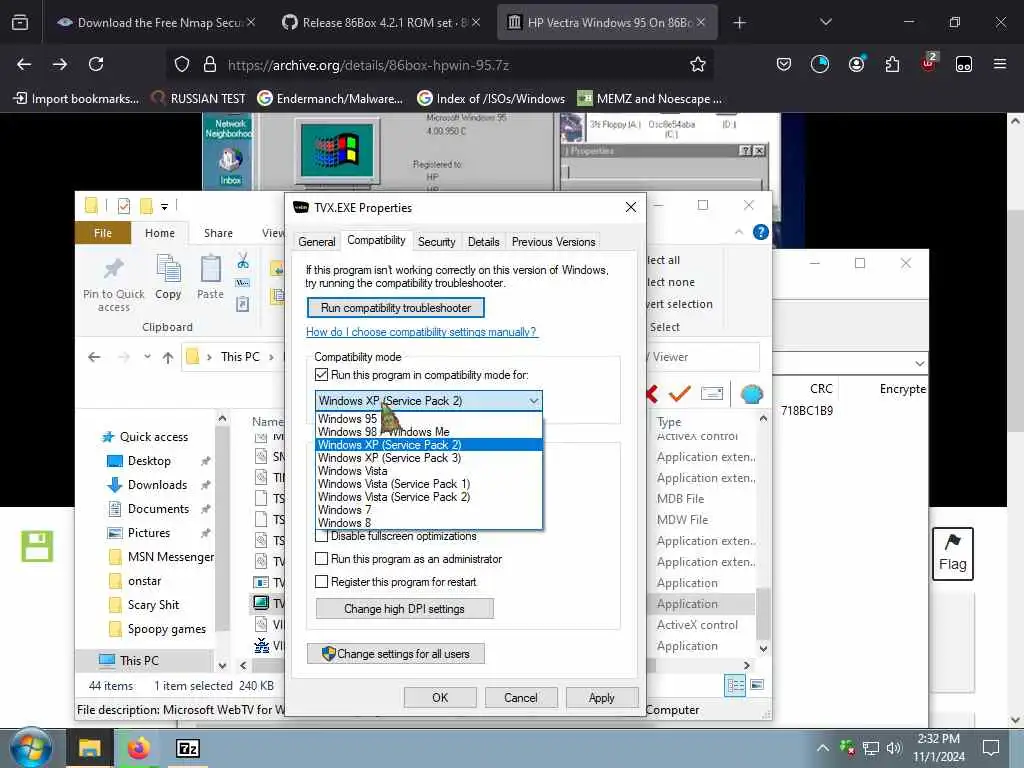Click the orange checkmark icon in 7-Zip toolbar
This screenshot has height=768, width=1024.
pyautogui.click(x=680, y=392)
